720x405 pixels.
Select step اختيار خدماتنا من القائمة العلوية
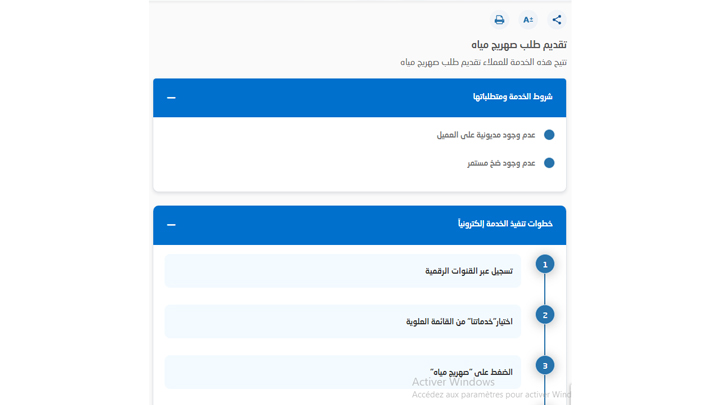click(x=343, y=321)
